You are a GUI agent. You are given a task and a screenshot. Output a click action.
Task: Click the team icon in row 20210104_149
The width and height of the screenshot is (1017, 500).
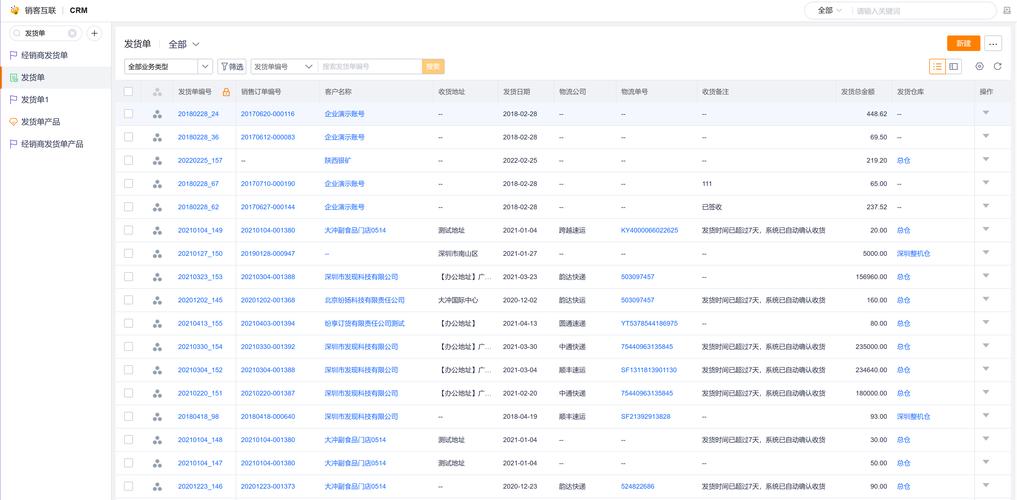(157, 230)
